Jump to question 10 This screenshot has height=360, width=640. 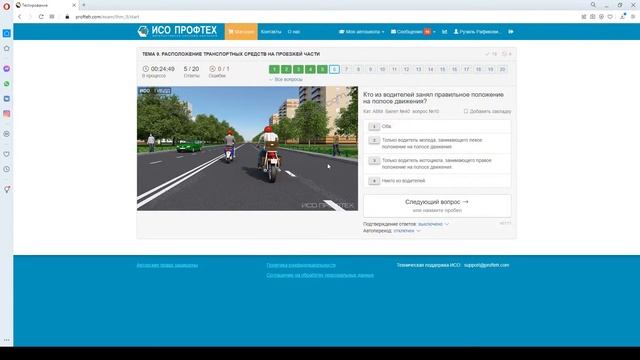point(382,69)
